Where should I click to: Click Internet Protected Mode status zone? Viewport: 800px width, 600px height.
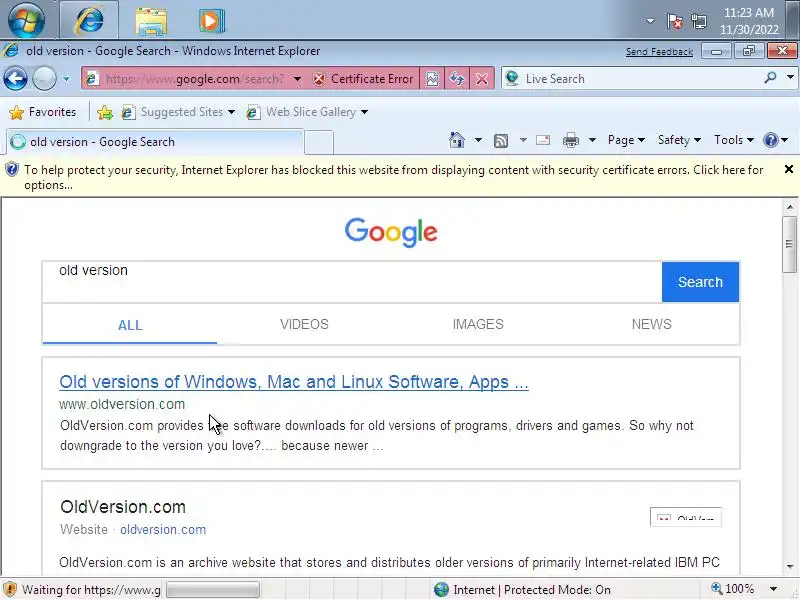[522, 590]
